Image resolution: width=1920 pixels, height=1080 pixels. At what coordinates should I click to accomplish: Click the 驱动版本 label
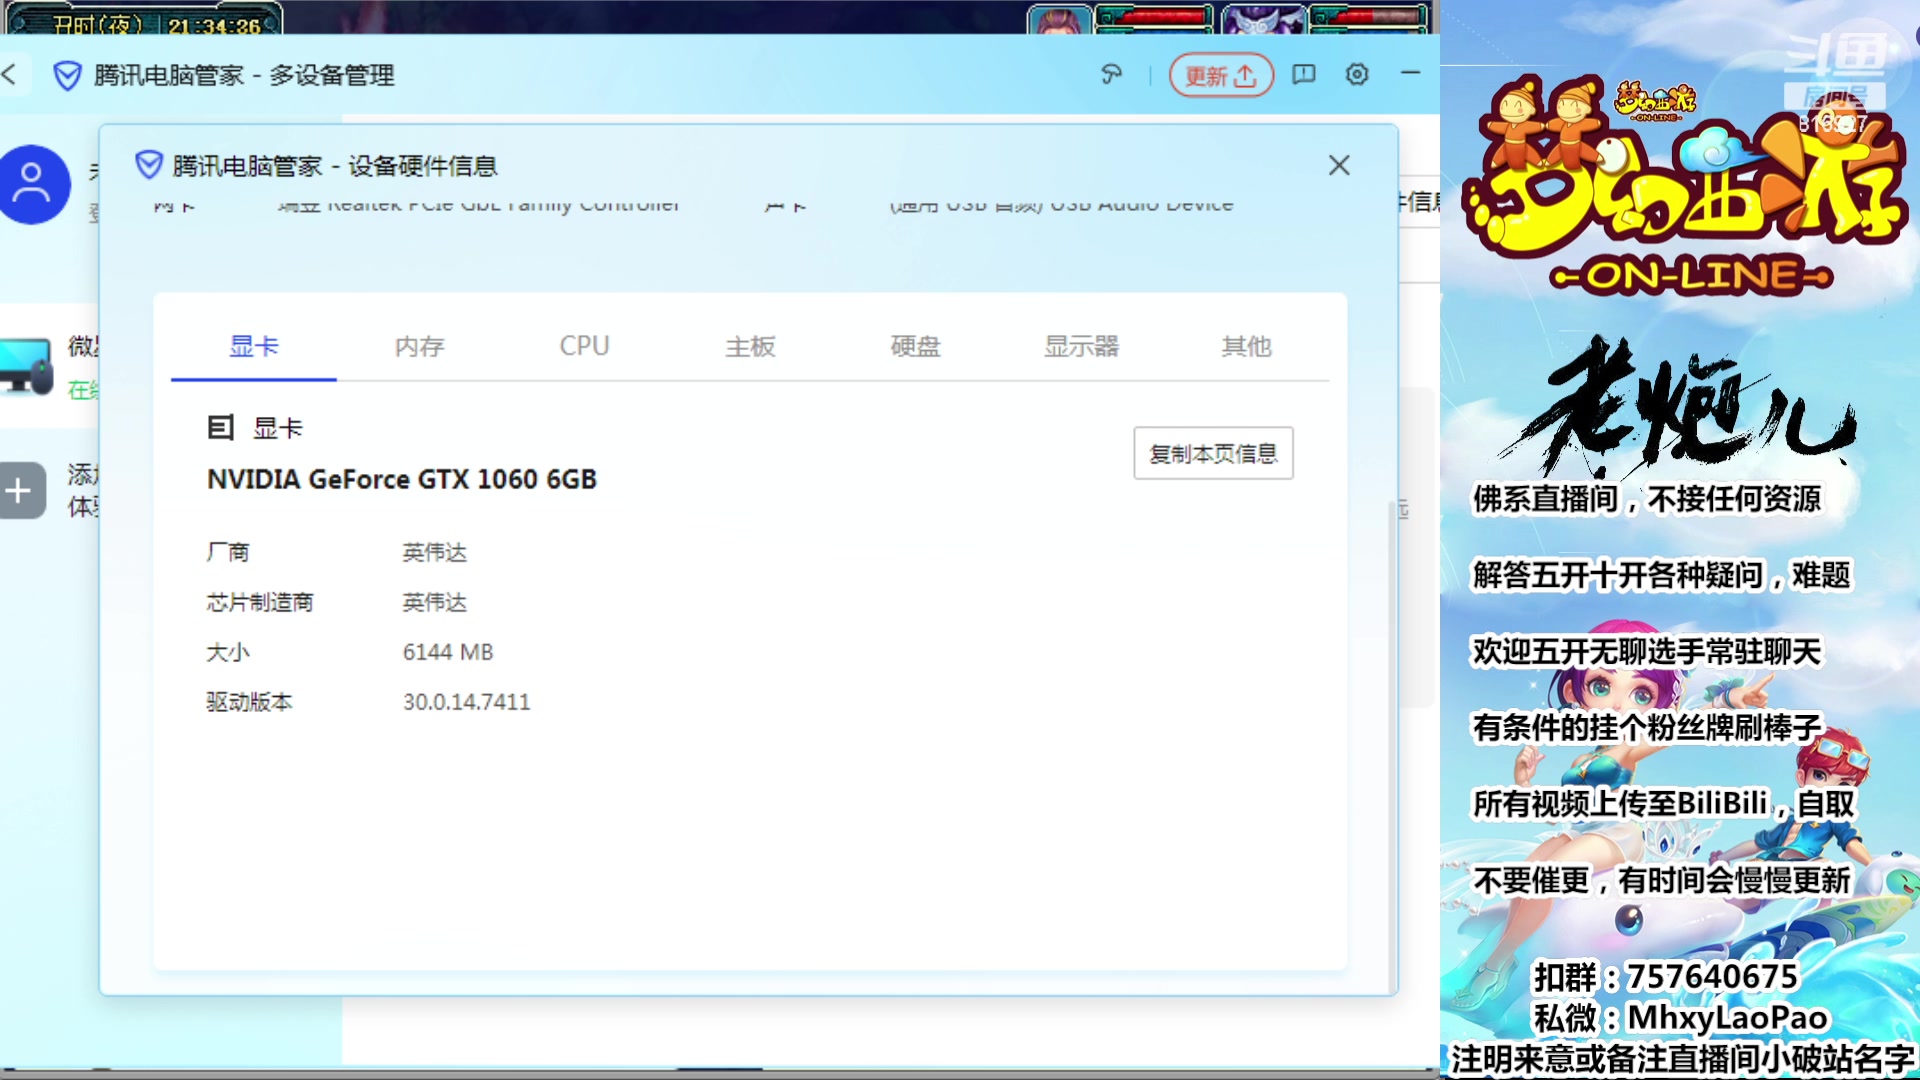pos(249,702)
